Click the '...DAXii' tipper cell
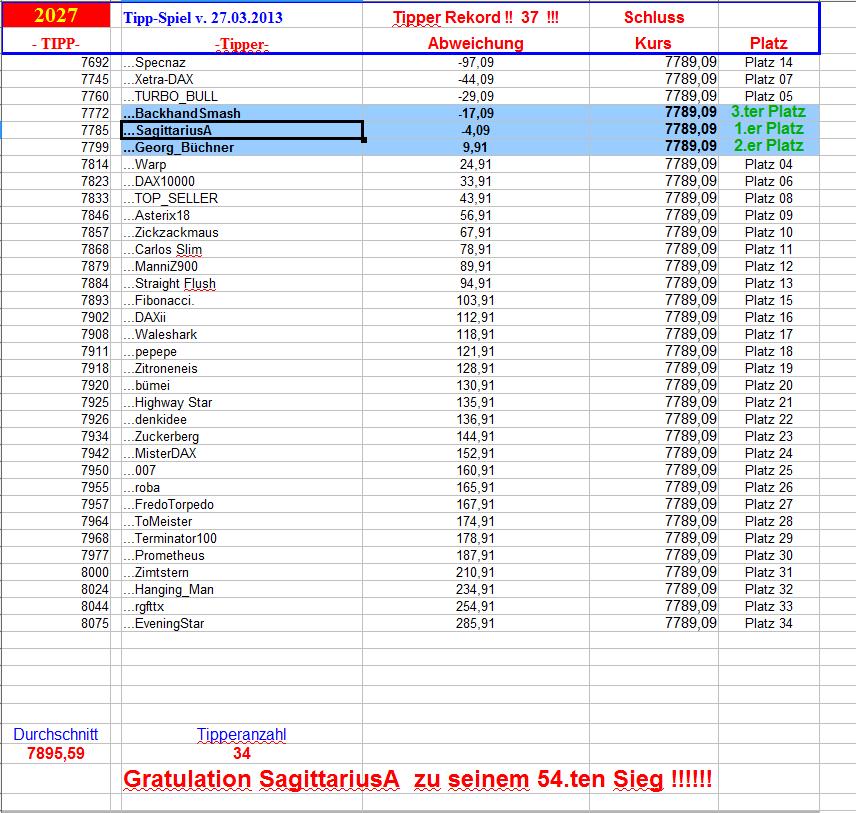 point(241,317)
